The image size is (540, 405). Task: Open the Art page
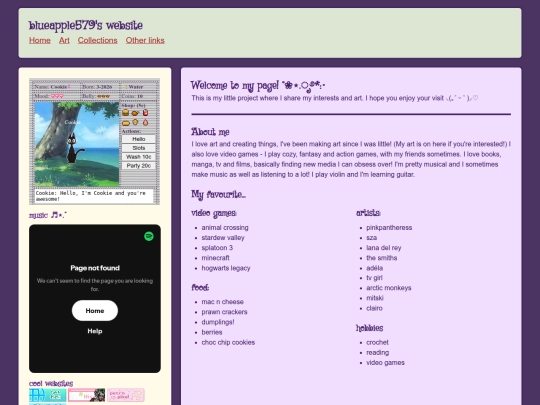[x=64, y=40]
